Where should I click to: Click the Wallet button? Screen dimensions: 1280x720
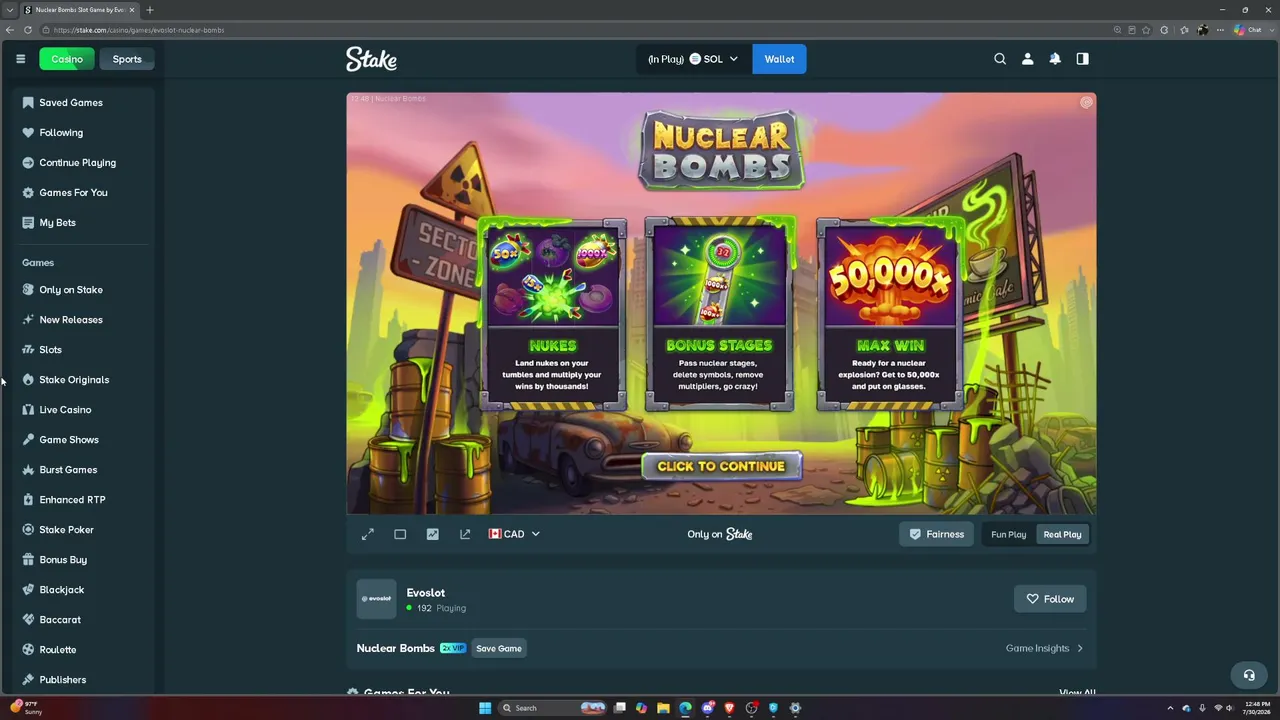point(779,59)
